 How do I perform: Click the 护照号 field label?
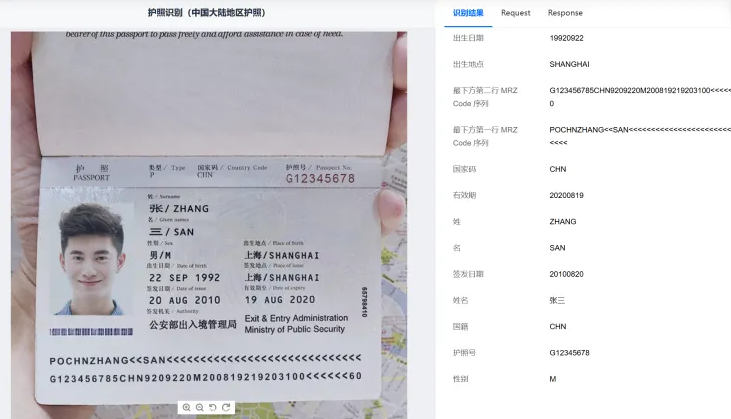click(x=464, y=353)
